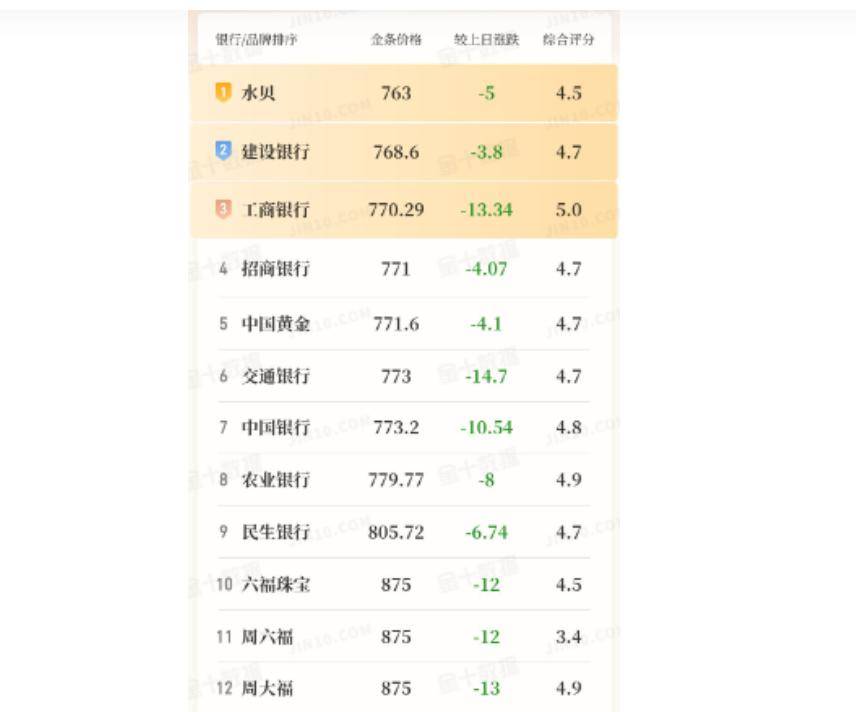Click the 5.0 rating for 工商银行

568,210
